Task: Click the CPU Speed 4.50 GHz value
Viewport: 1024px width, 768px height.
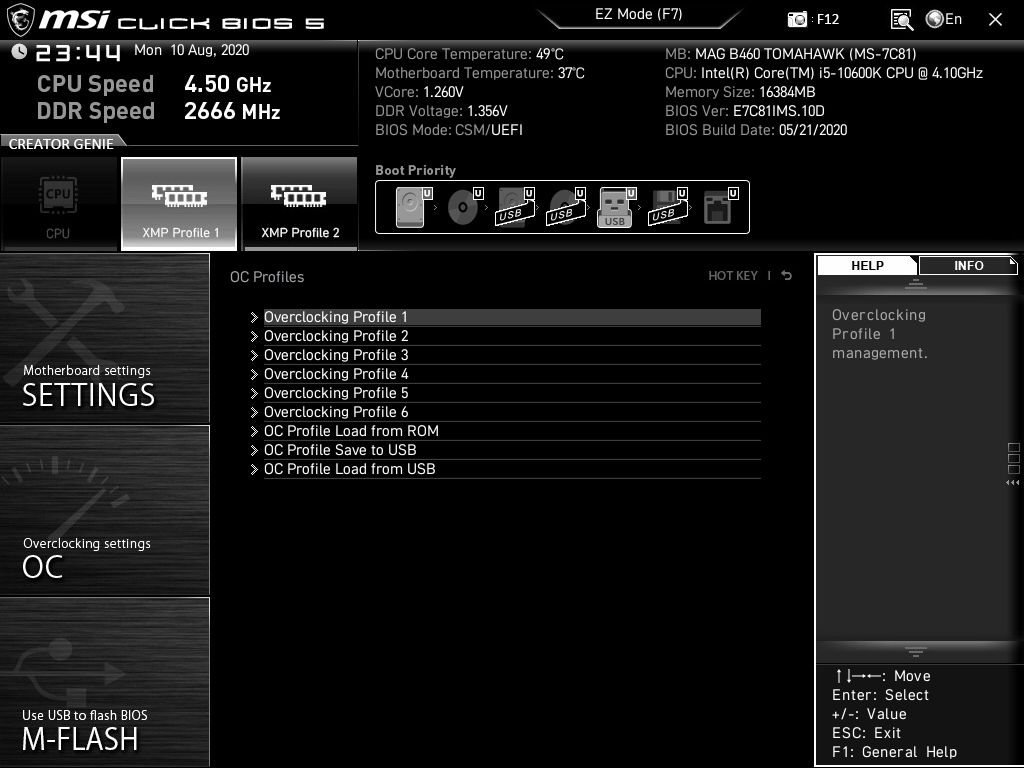Action: coord(227,84)
